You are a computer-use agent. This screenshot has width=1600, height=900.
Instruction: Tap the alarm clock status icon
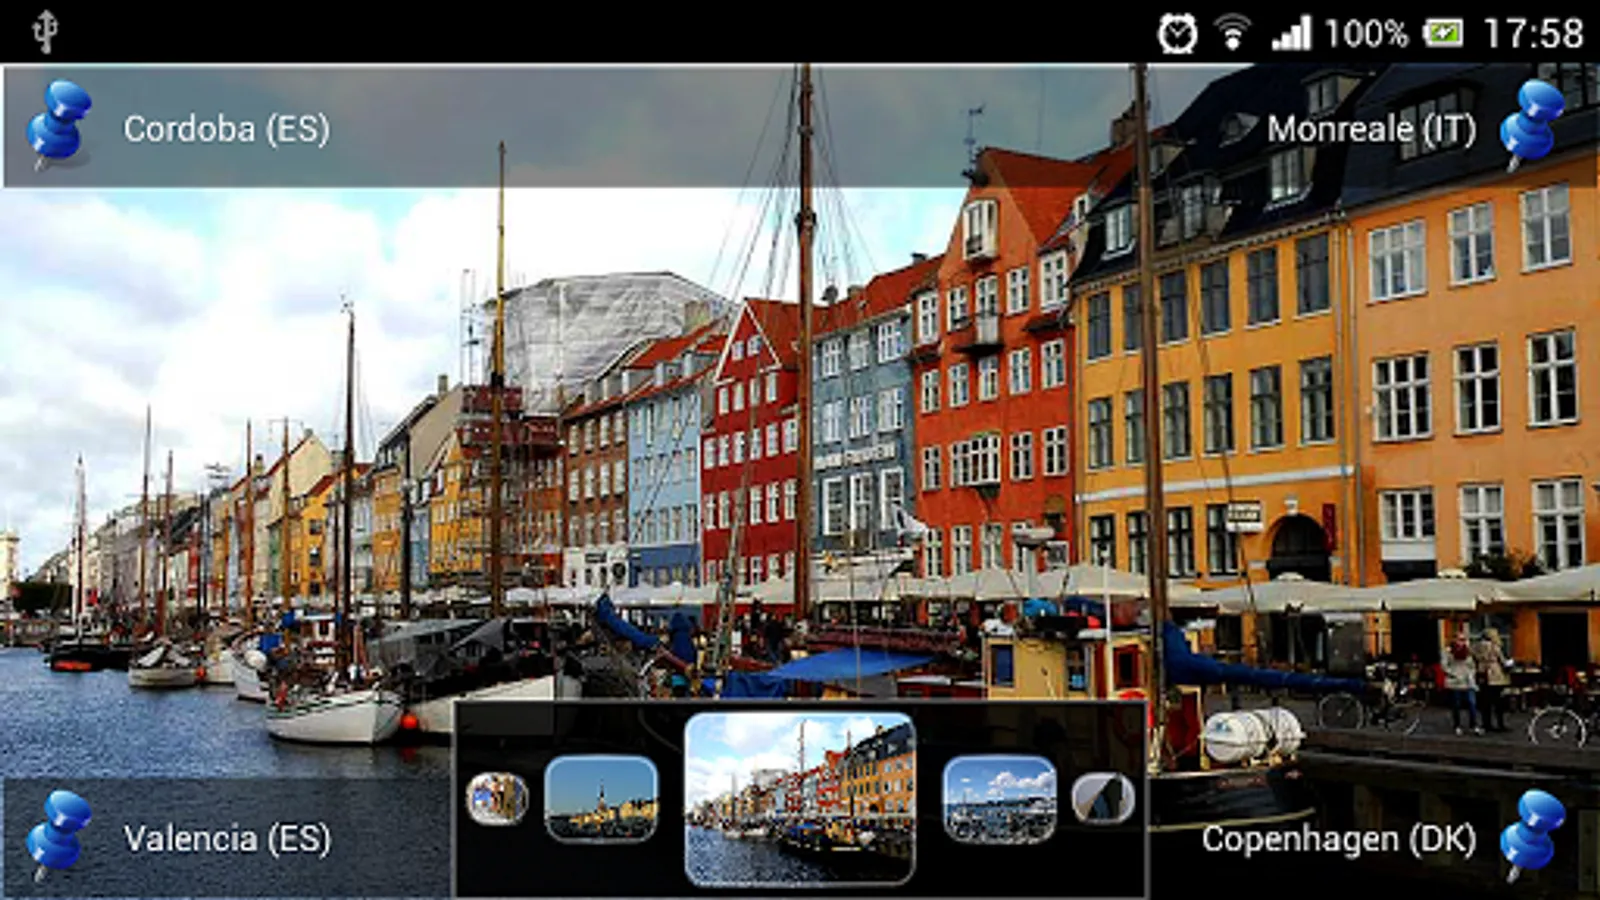(x=1177, y=34)
